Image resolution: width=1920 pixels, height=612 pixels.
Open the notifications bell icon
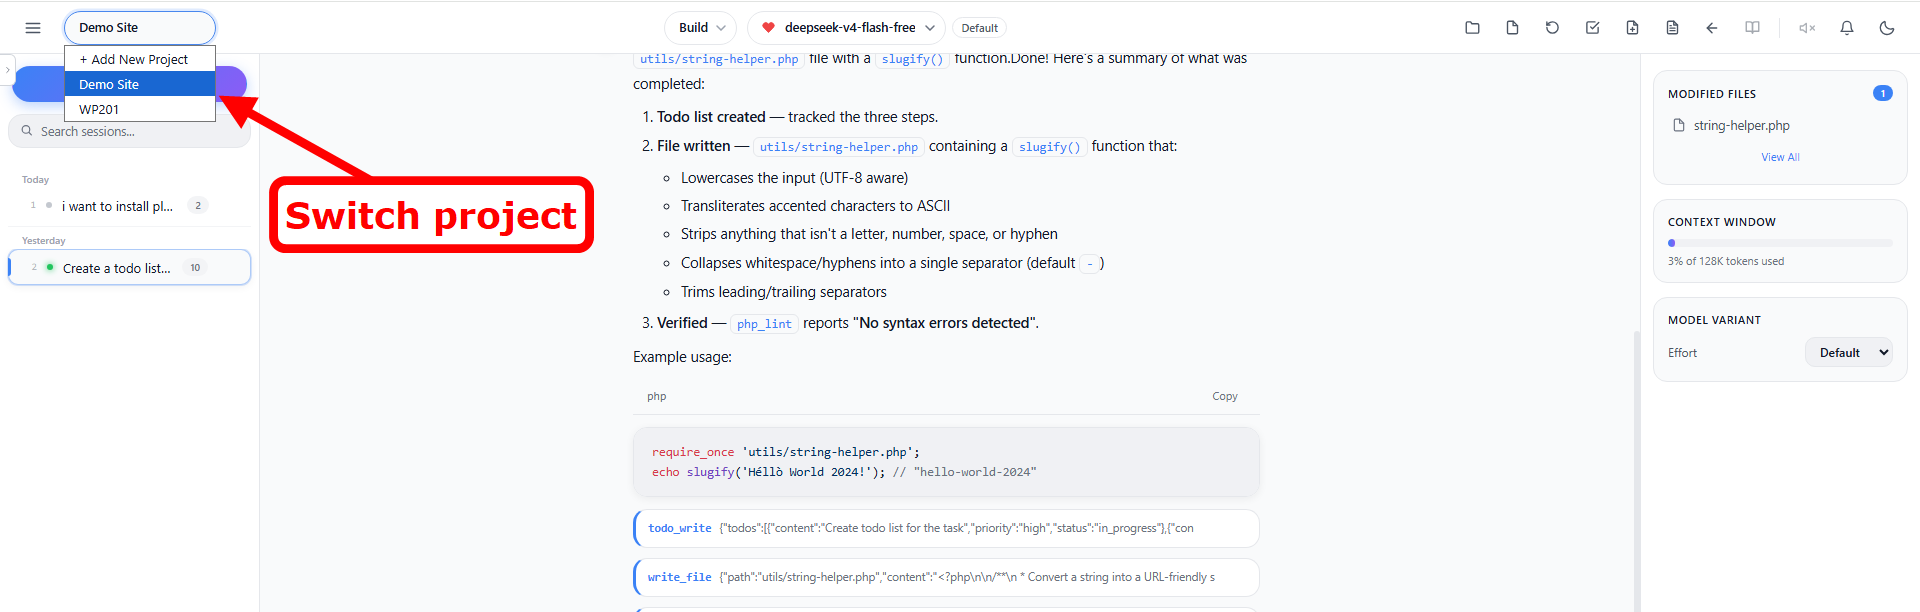(x=1847, y=28)
